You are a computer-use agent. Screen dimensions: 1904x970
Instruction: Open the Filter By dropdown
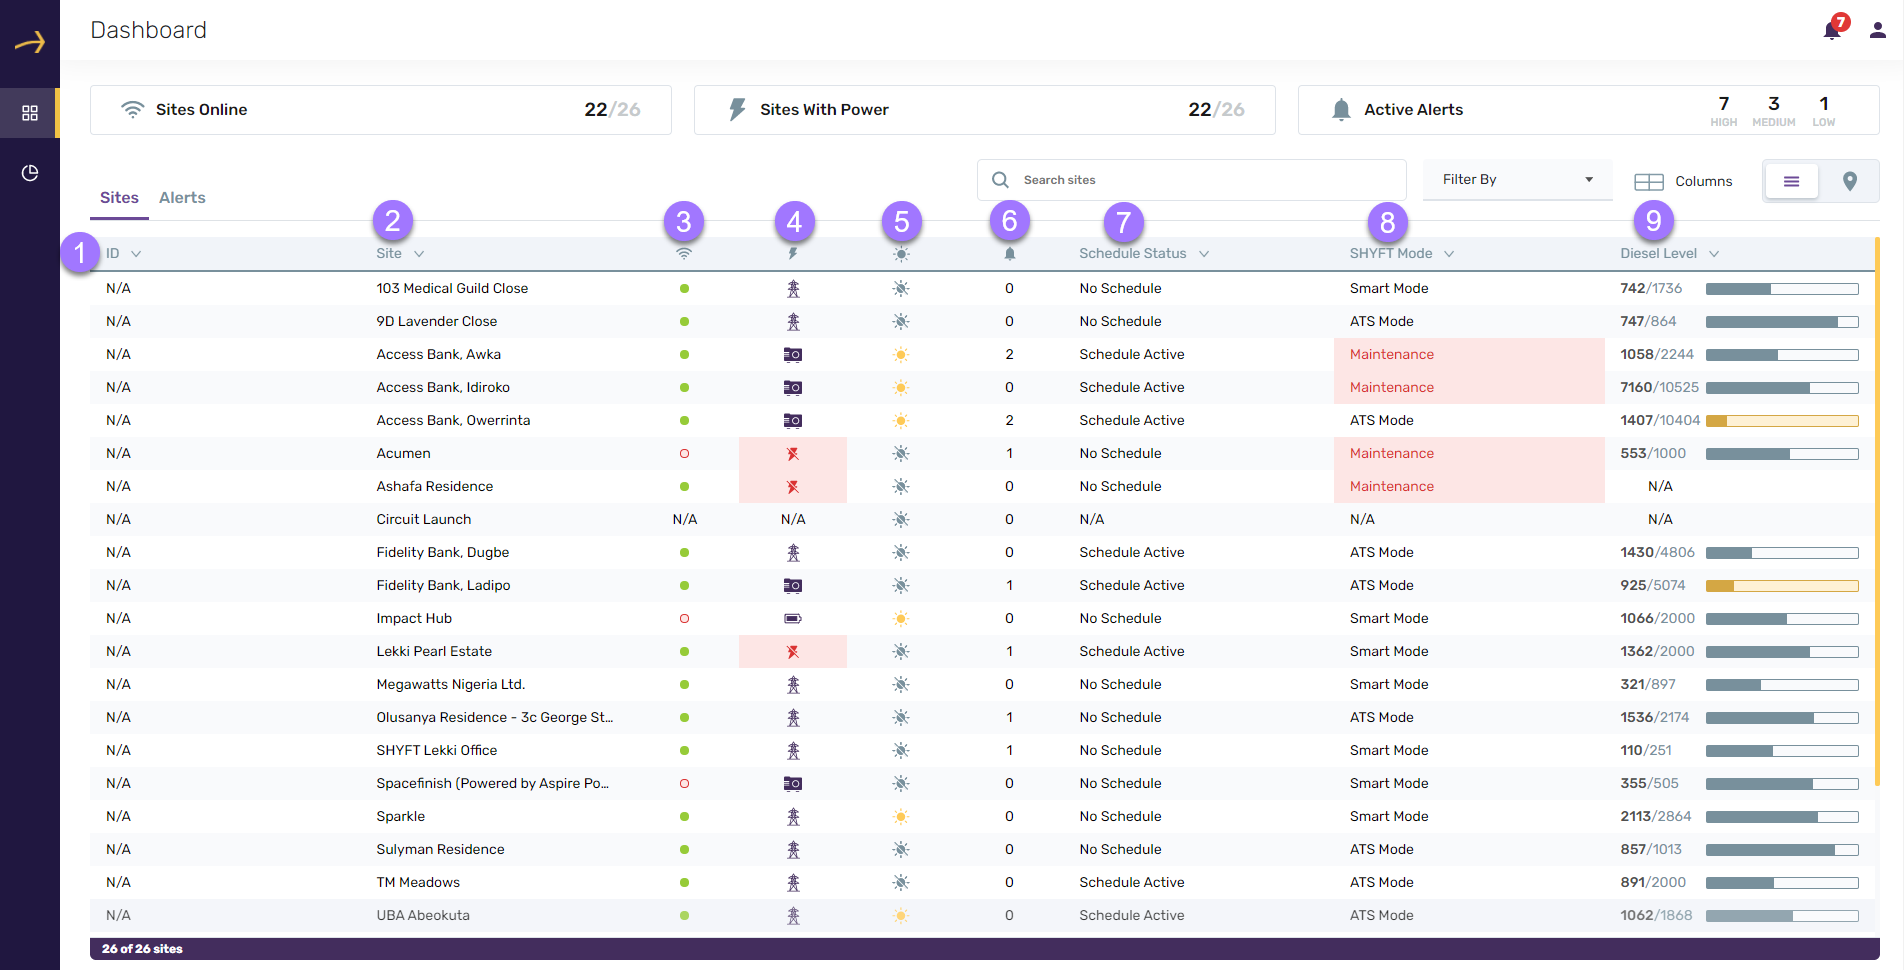pos(1517,180)
